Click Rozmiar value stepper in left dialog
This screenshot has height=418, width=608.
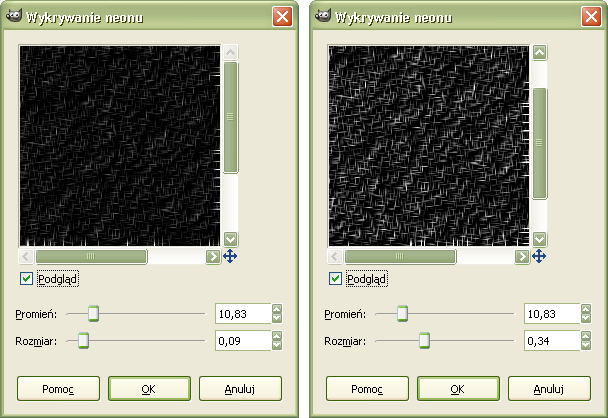[277, 341]
